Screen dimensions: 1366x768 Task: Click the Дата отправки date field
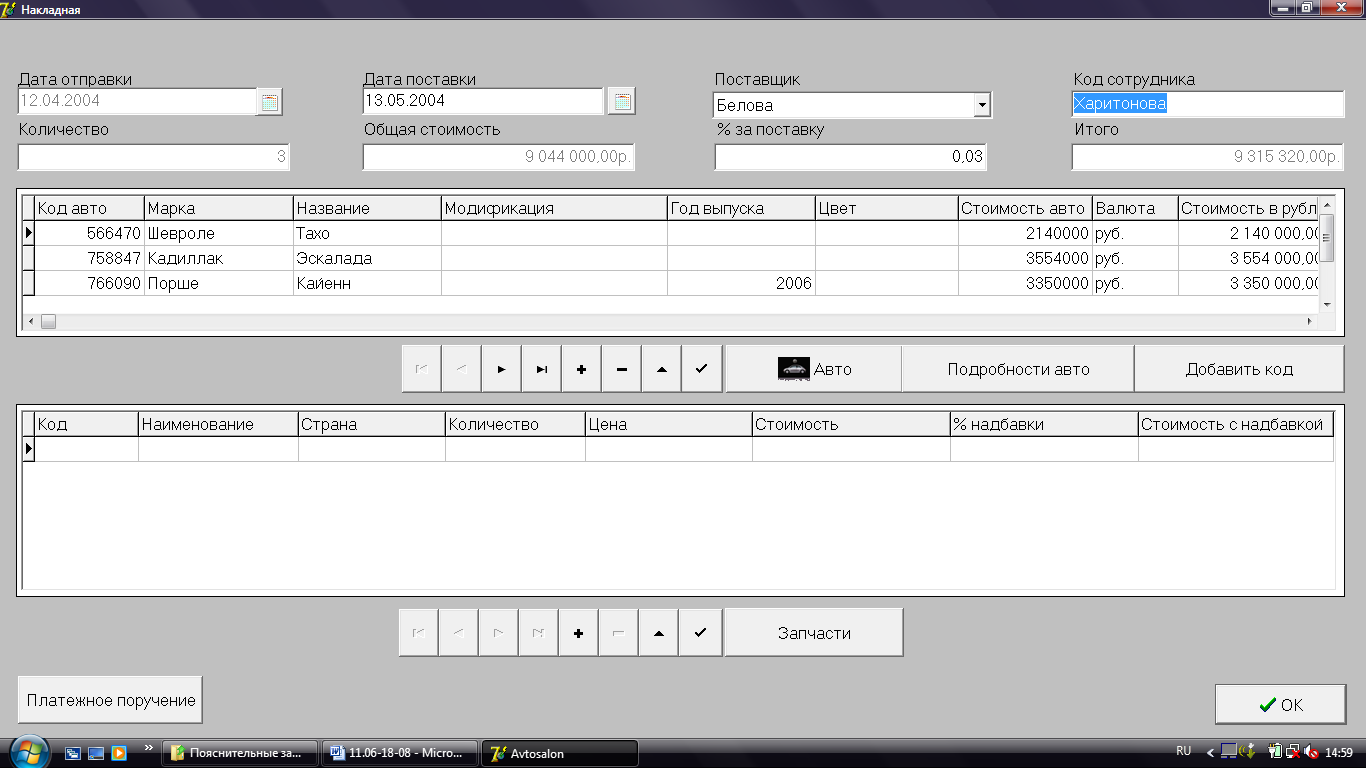[x=137, y=101]
